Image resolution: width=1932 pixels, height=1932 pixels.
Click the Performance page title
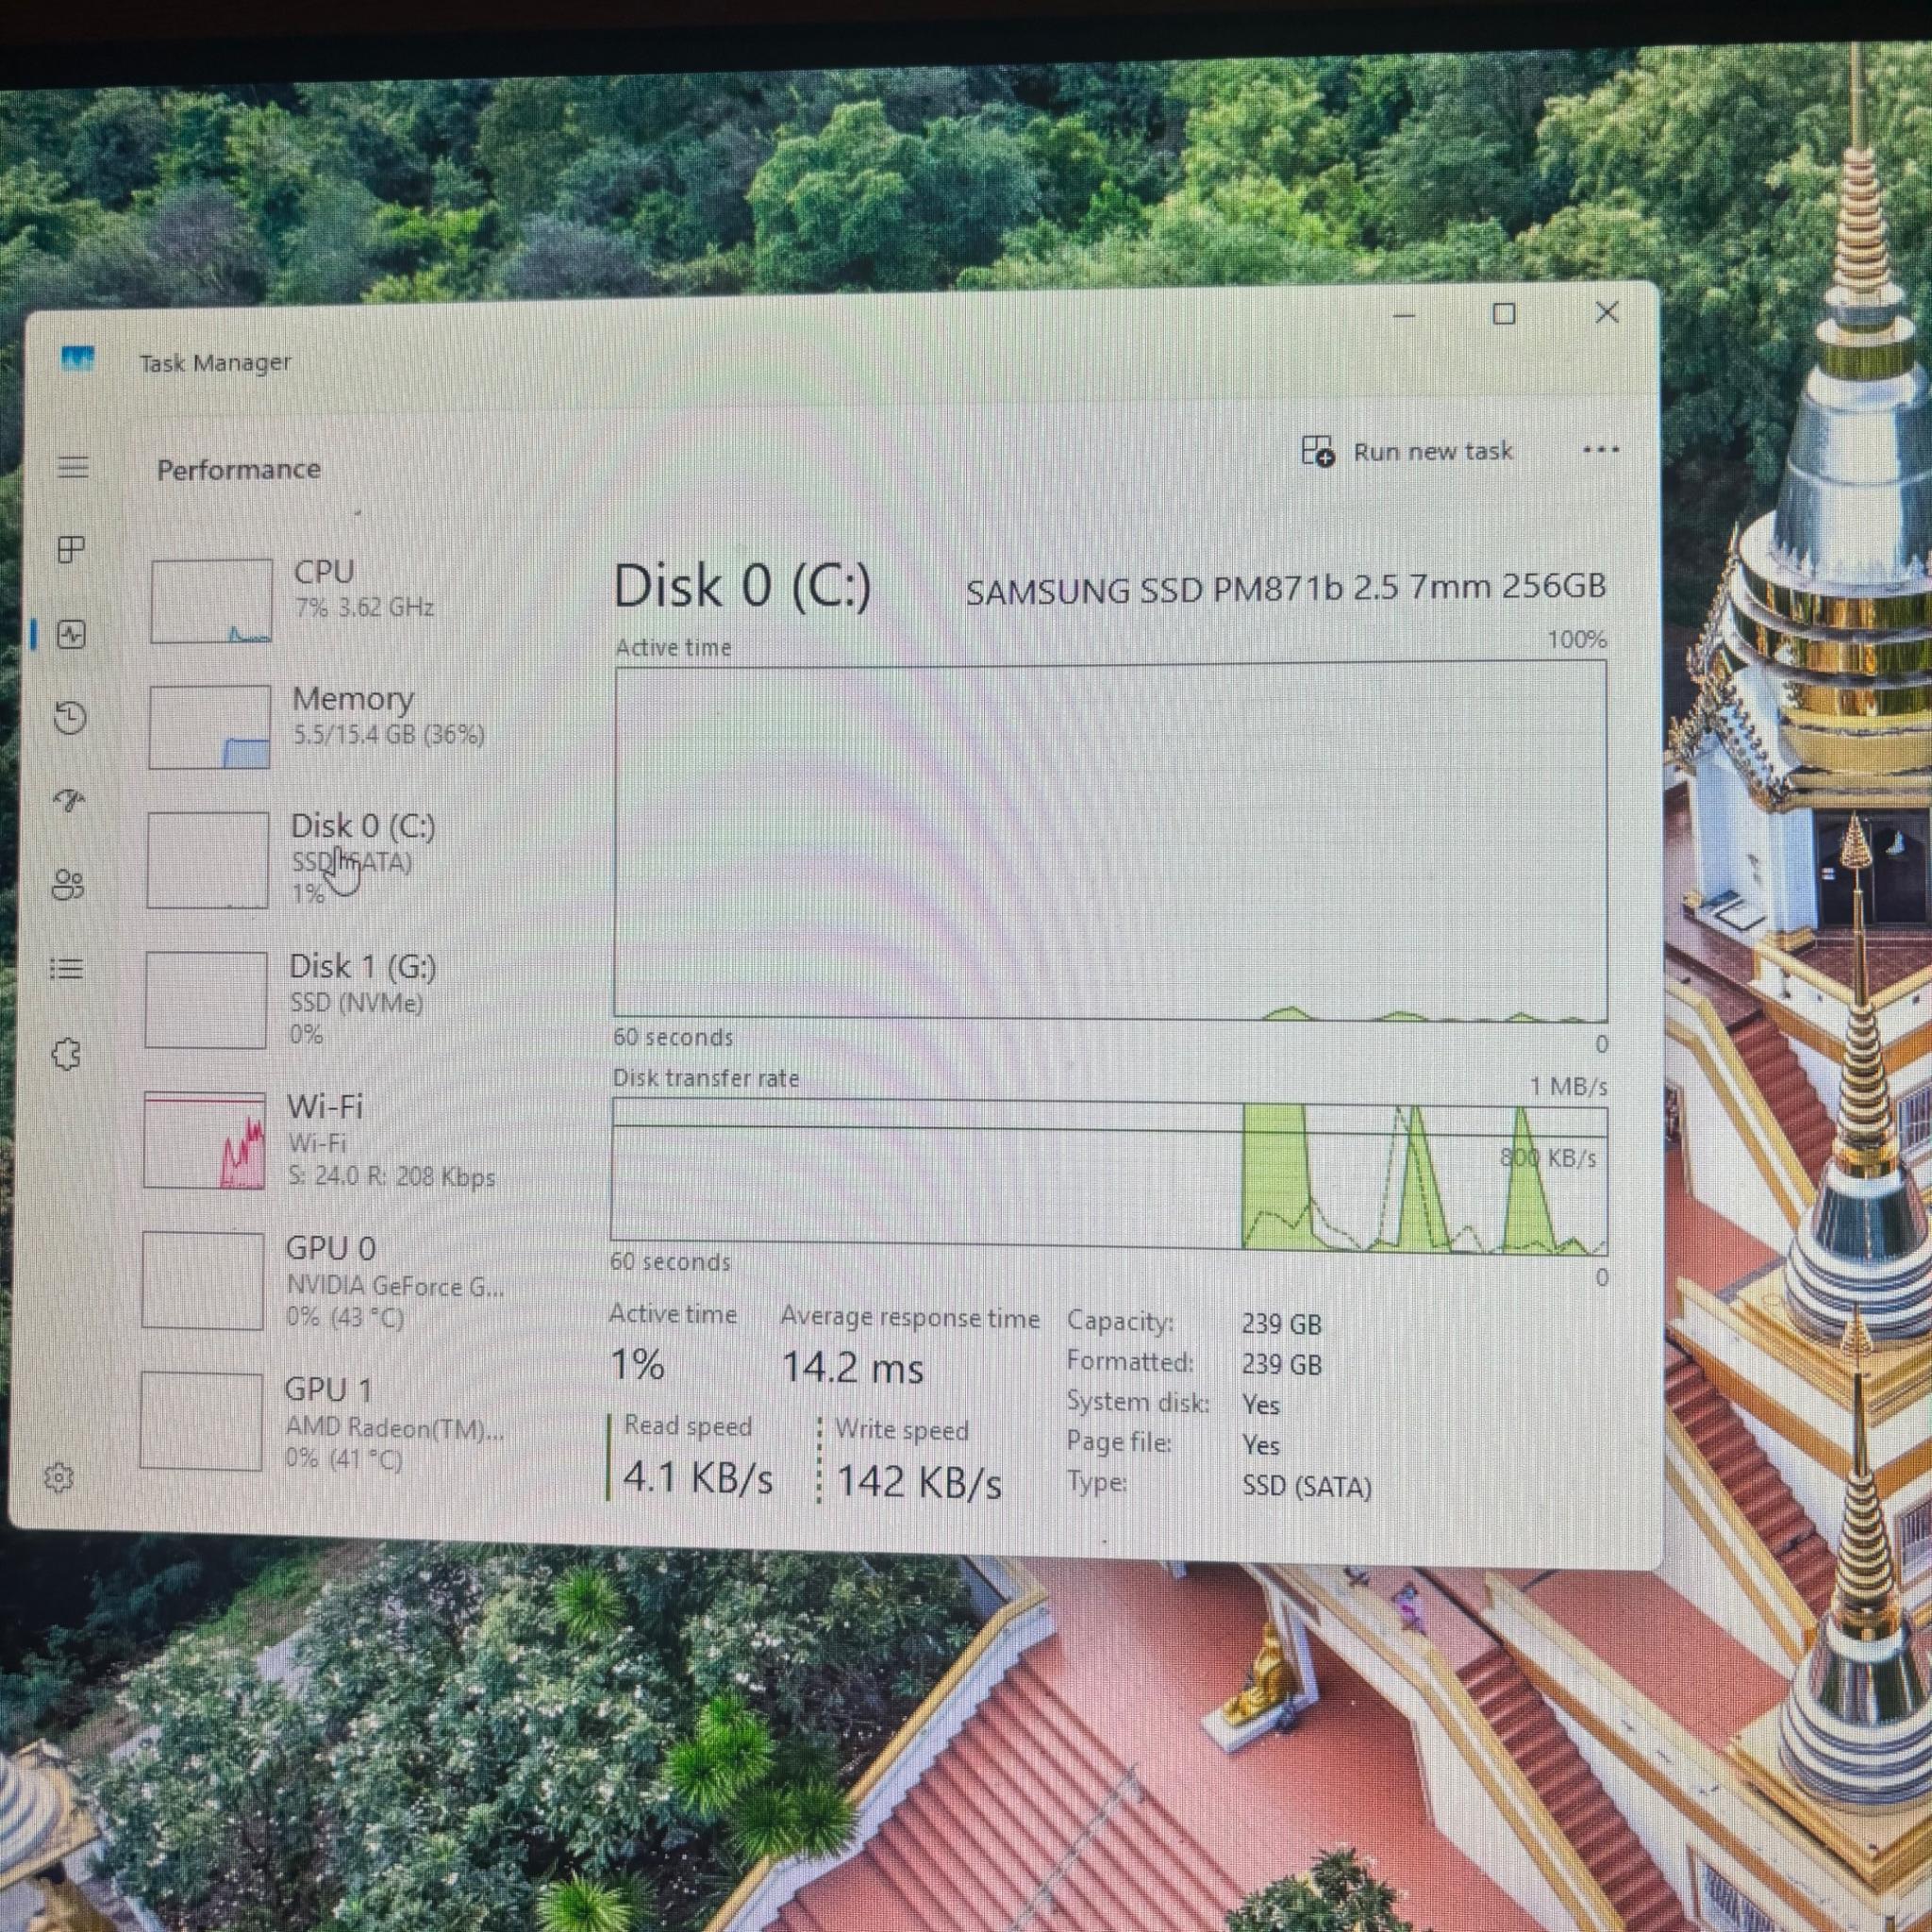pos(239,469)
